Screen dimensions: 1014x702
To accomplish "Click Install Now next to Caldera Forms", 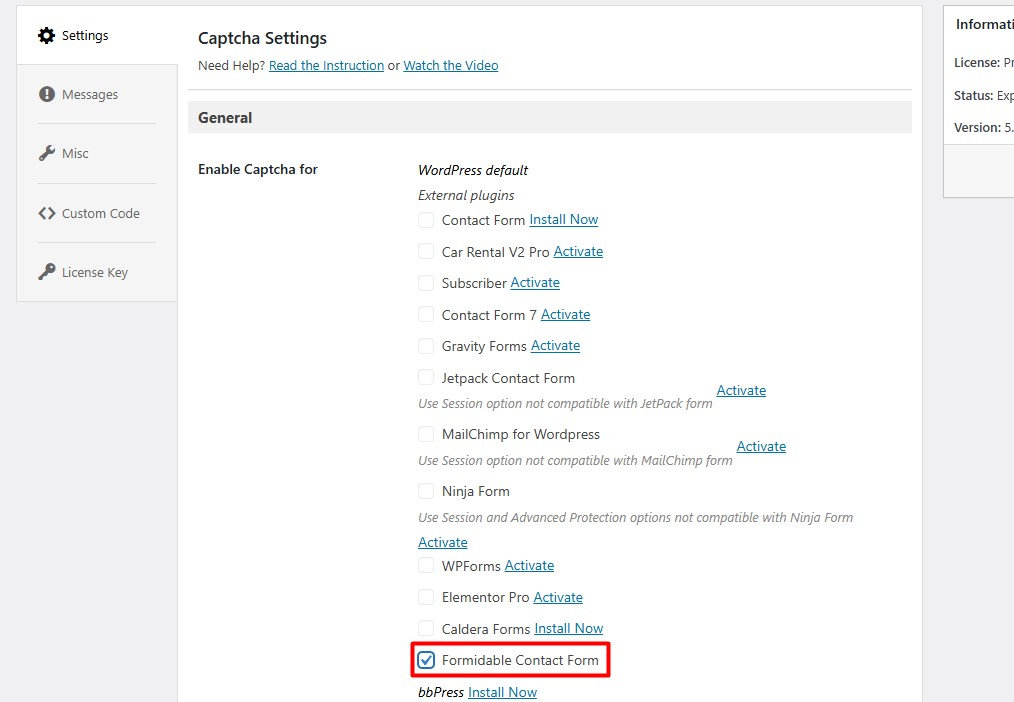I will [x=568, y=628].
